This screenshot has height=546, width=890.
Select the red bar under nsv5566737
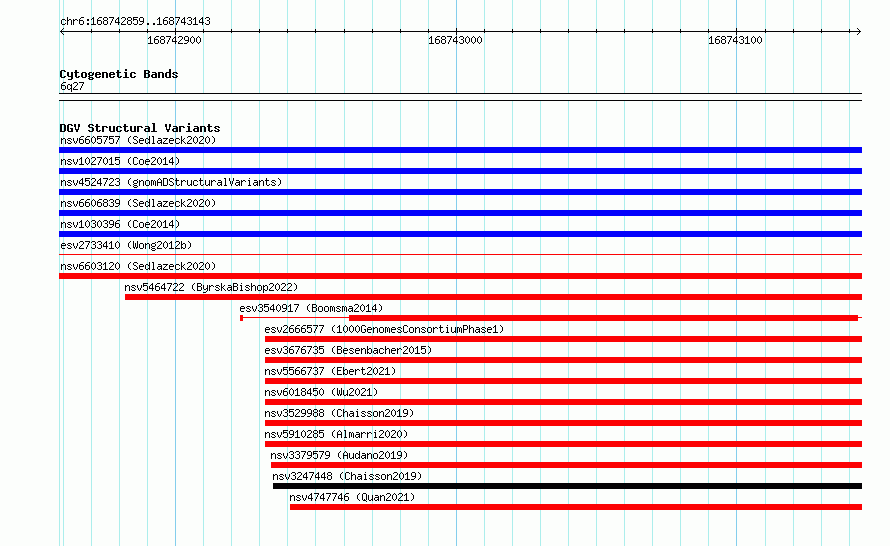point(563,381)
